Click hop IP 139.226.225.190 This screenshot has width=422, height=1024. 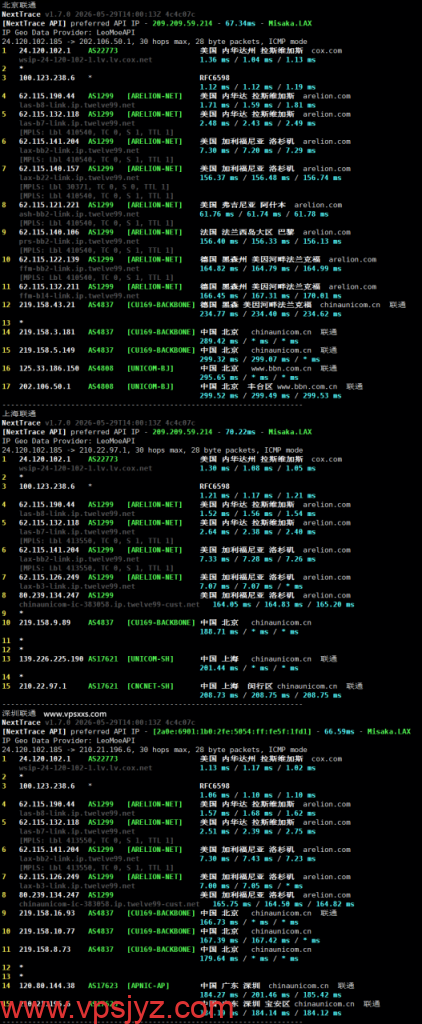[52, 659]
